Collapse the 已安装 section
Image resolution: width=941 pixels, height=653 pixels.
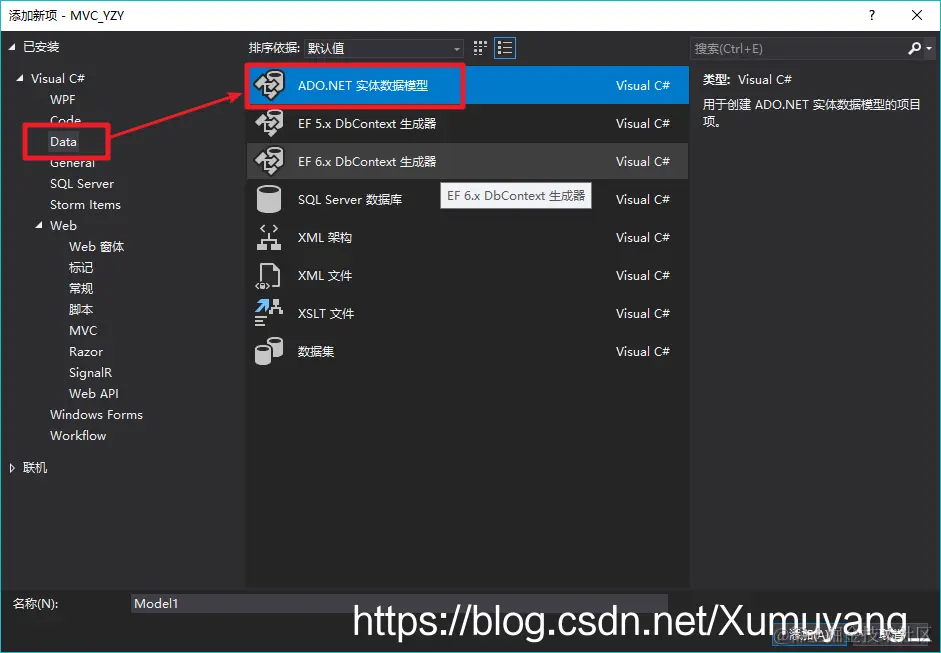(12, 47)
